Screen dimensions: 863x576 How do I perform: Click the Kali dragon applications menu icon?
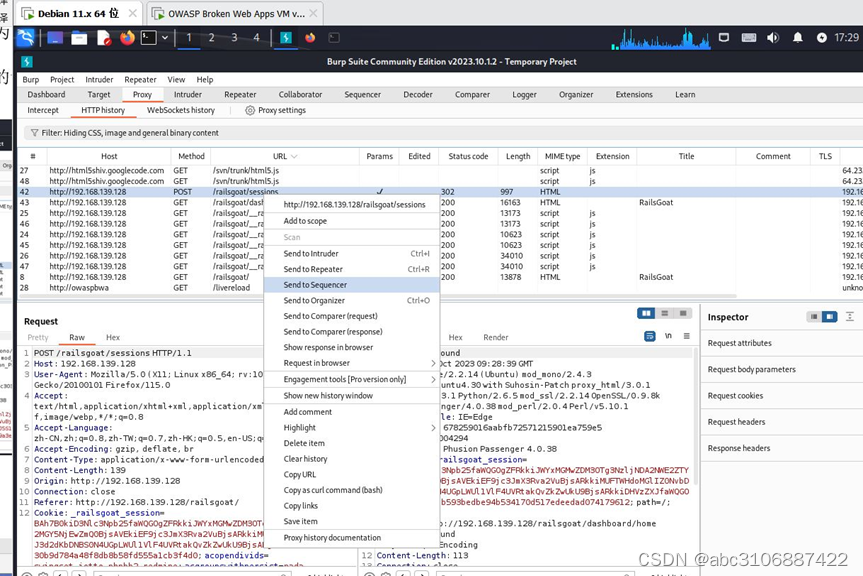pos(26,37)
